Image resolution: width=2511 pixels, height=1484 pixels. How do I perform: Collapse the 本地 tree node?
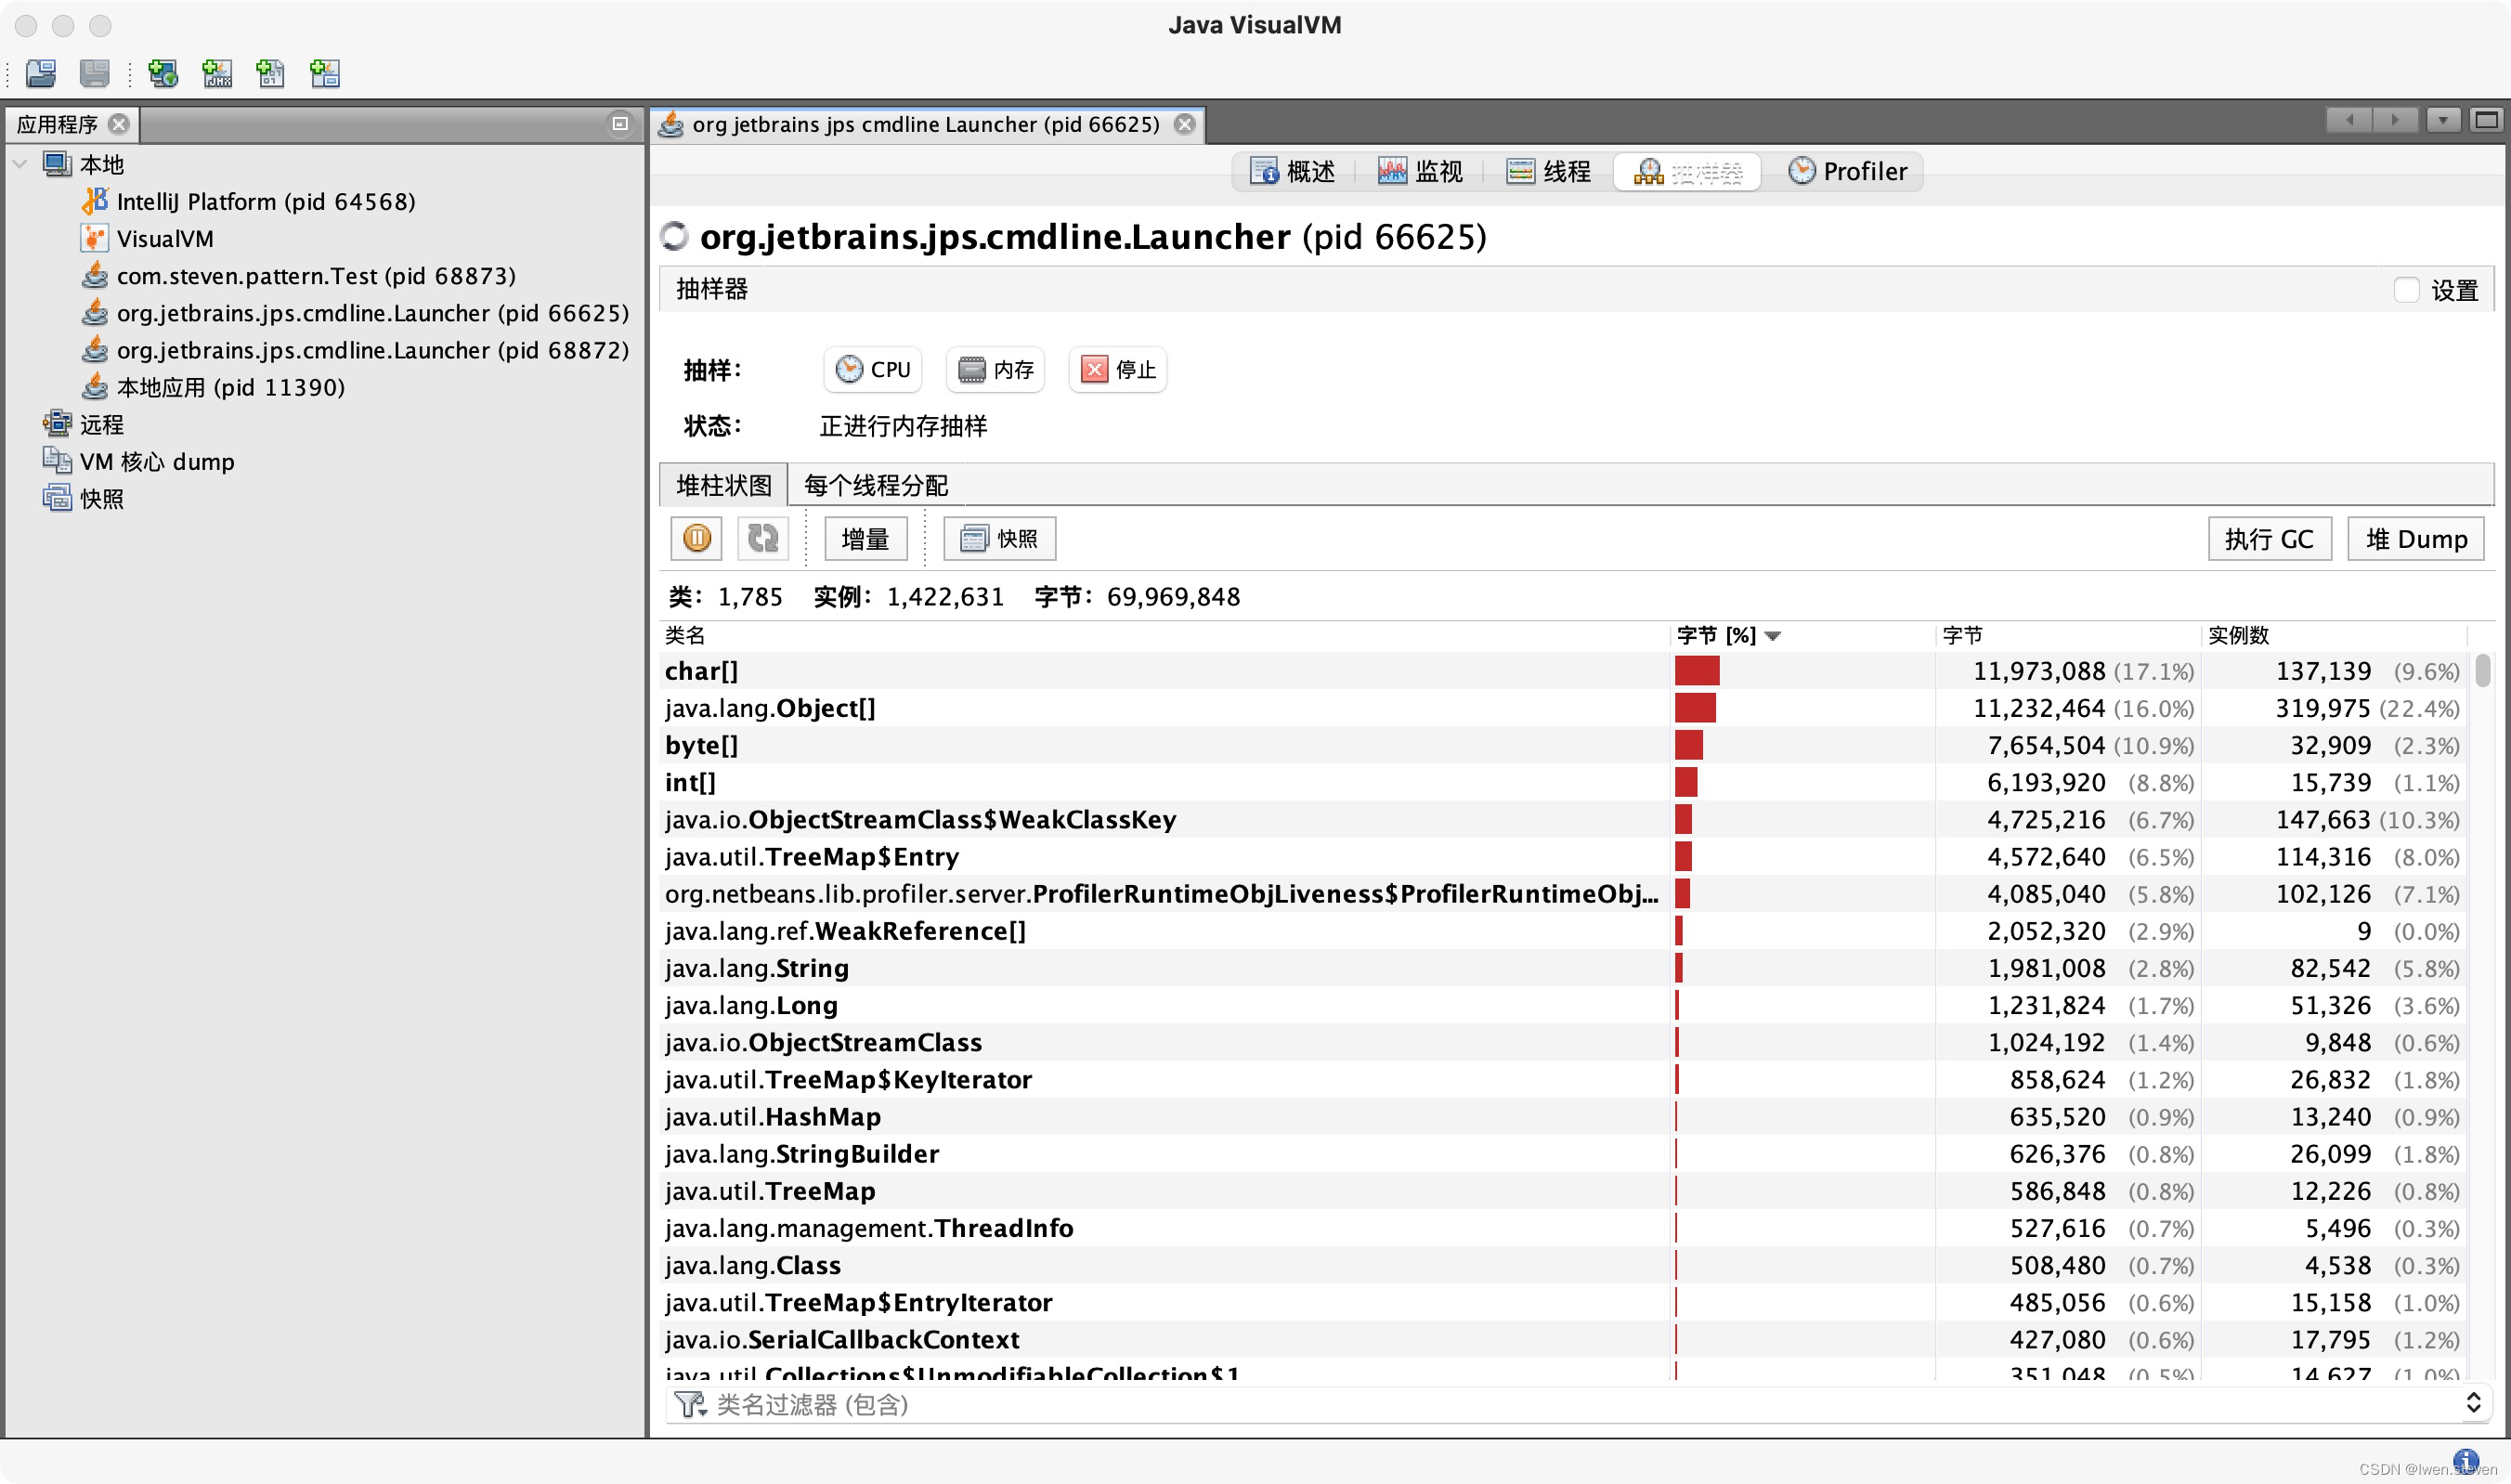[20, 164]
